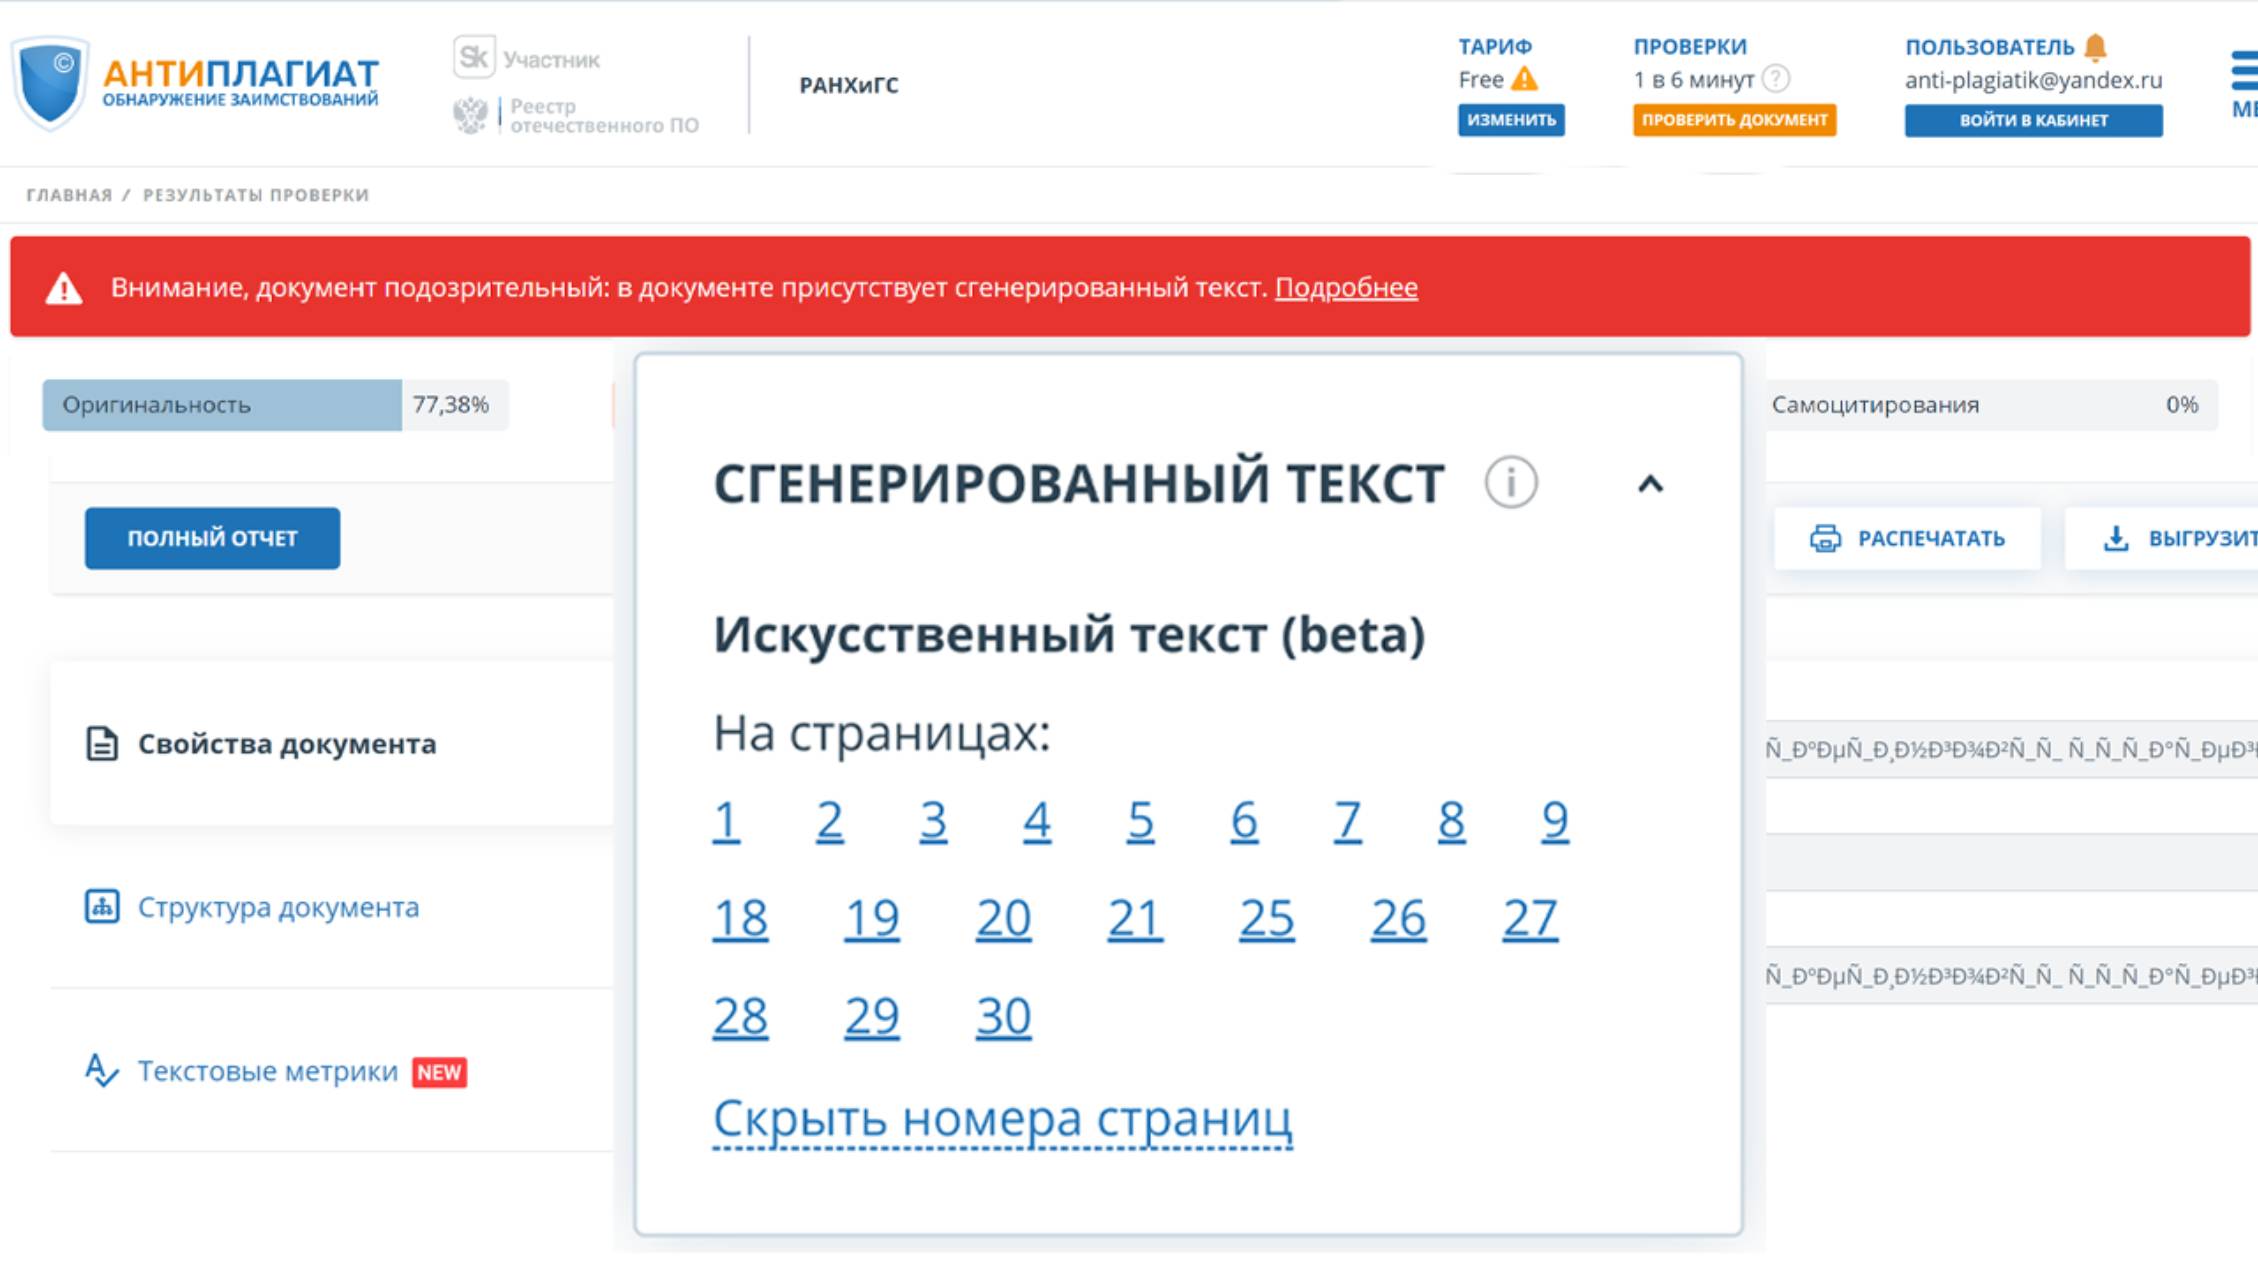The width and height of the screenshot is (2258, 1270).
Task: Click ГЛАВНАЯ breadcrumb
Action: [69, 195]
